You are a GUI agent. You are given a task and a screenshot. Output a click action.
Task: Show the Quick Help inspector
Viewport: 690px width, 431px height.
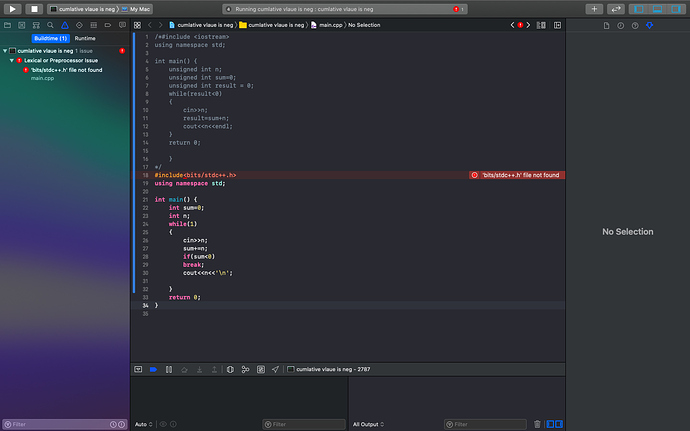[635, 26]
